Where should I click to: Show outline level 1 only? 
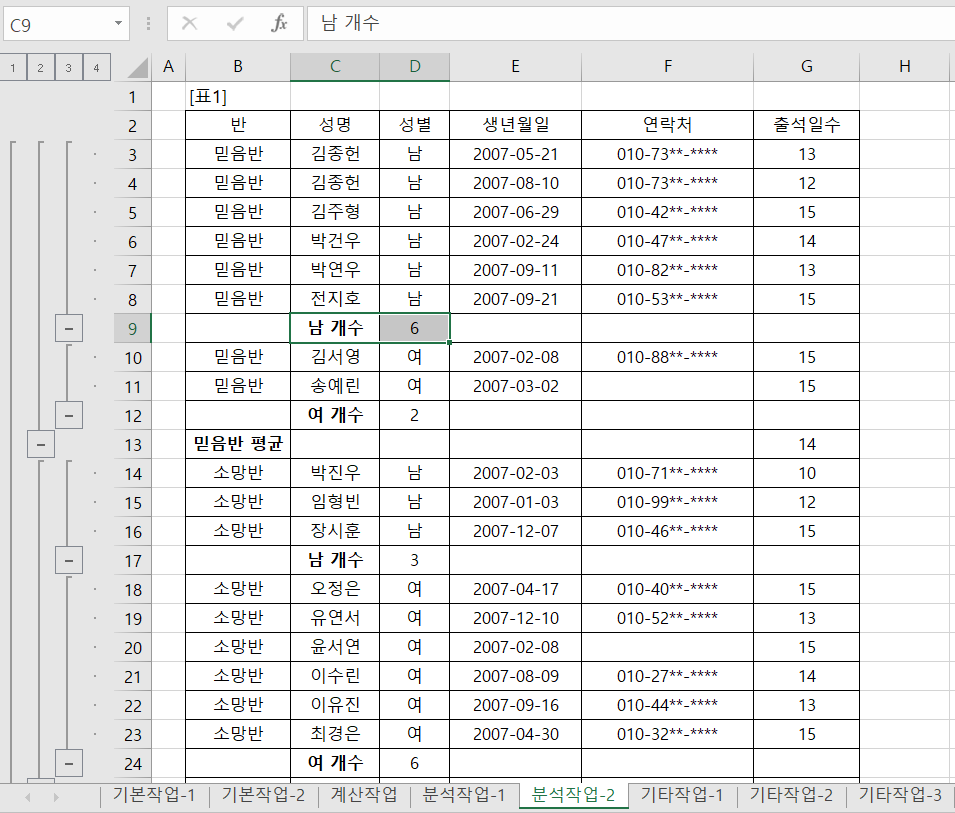click(12, 68)
